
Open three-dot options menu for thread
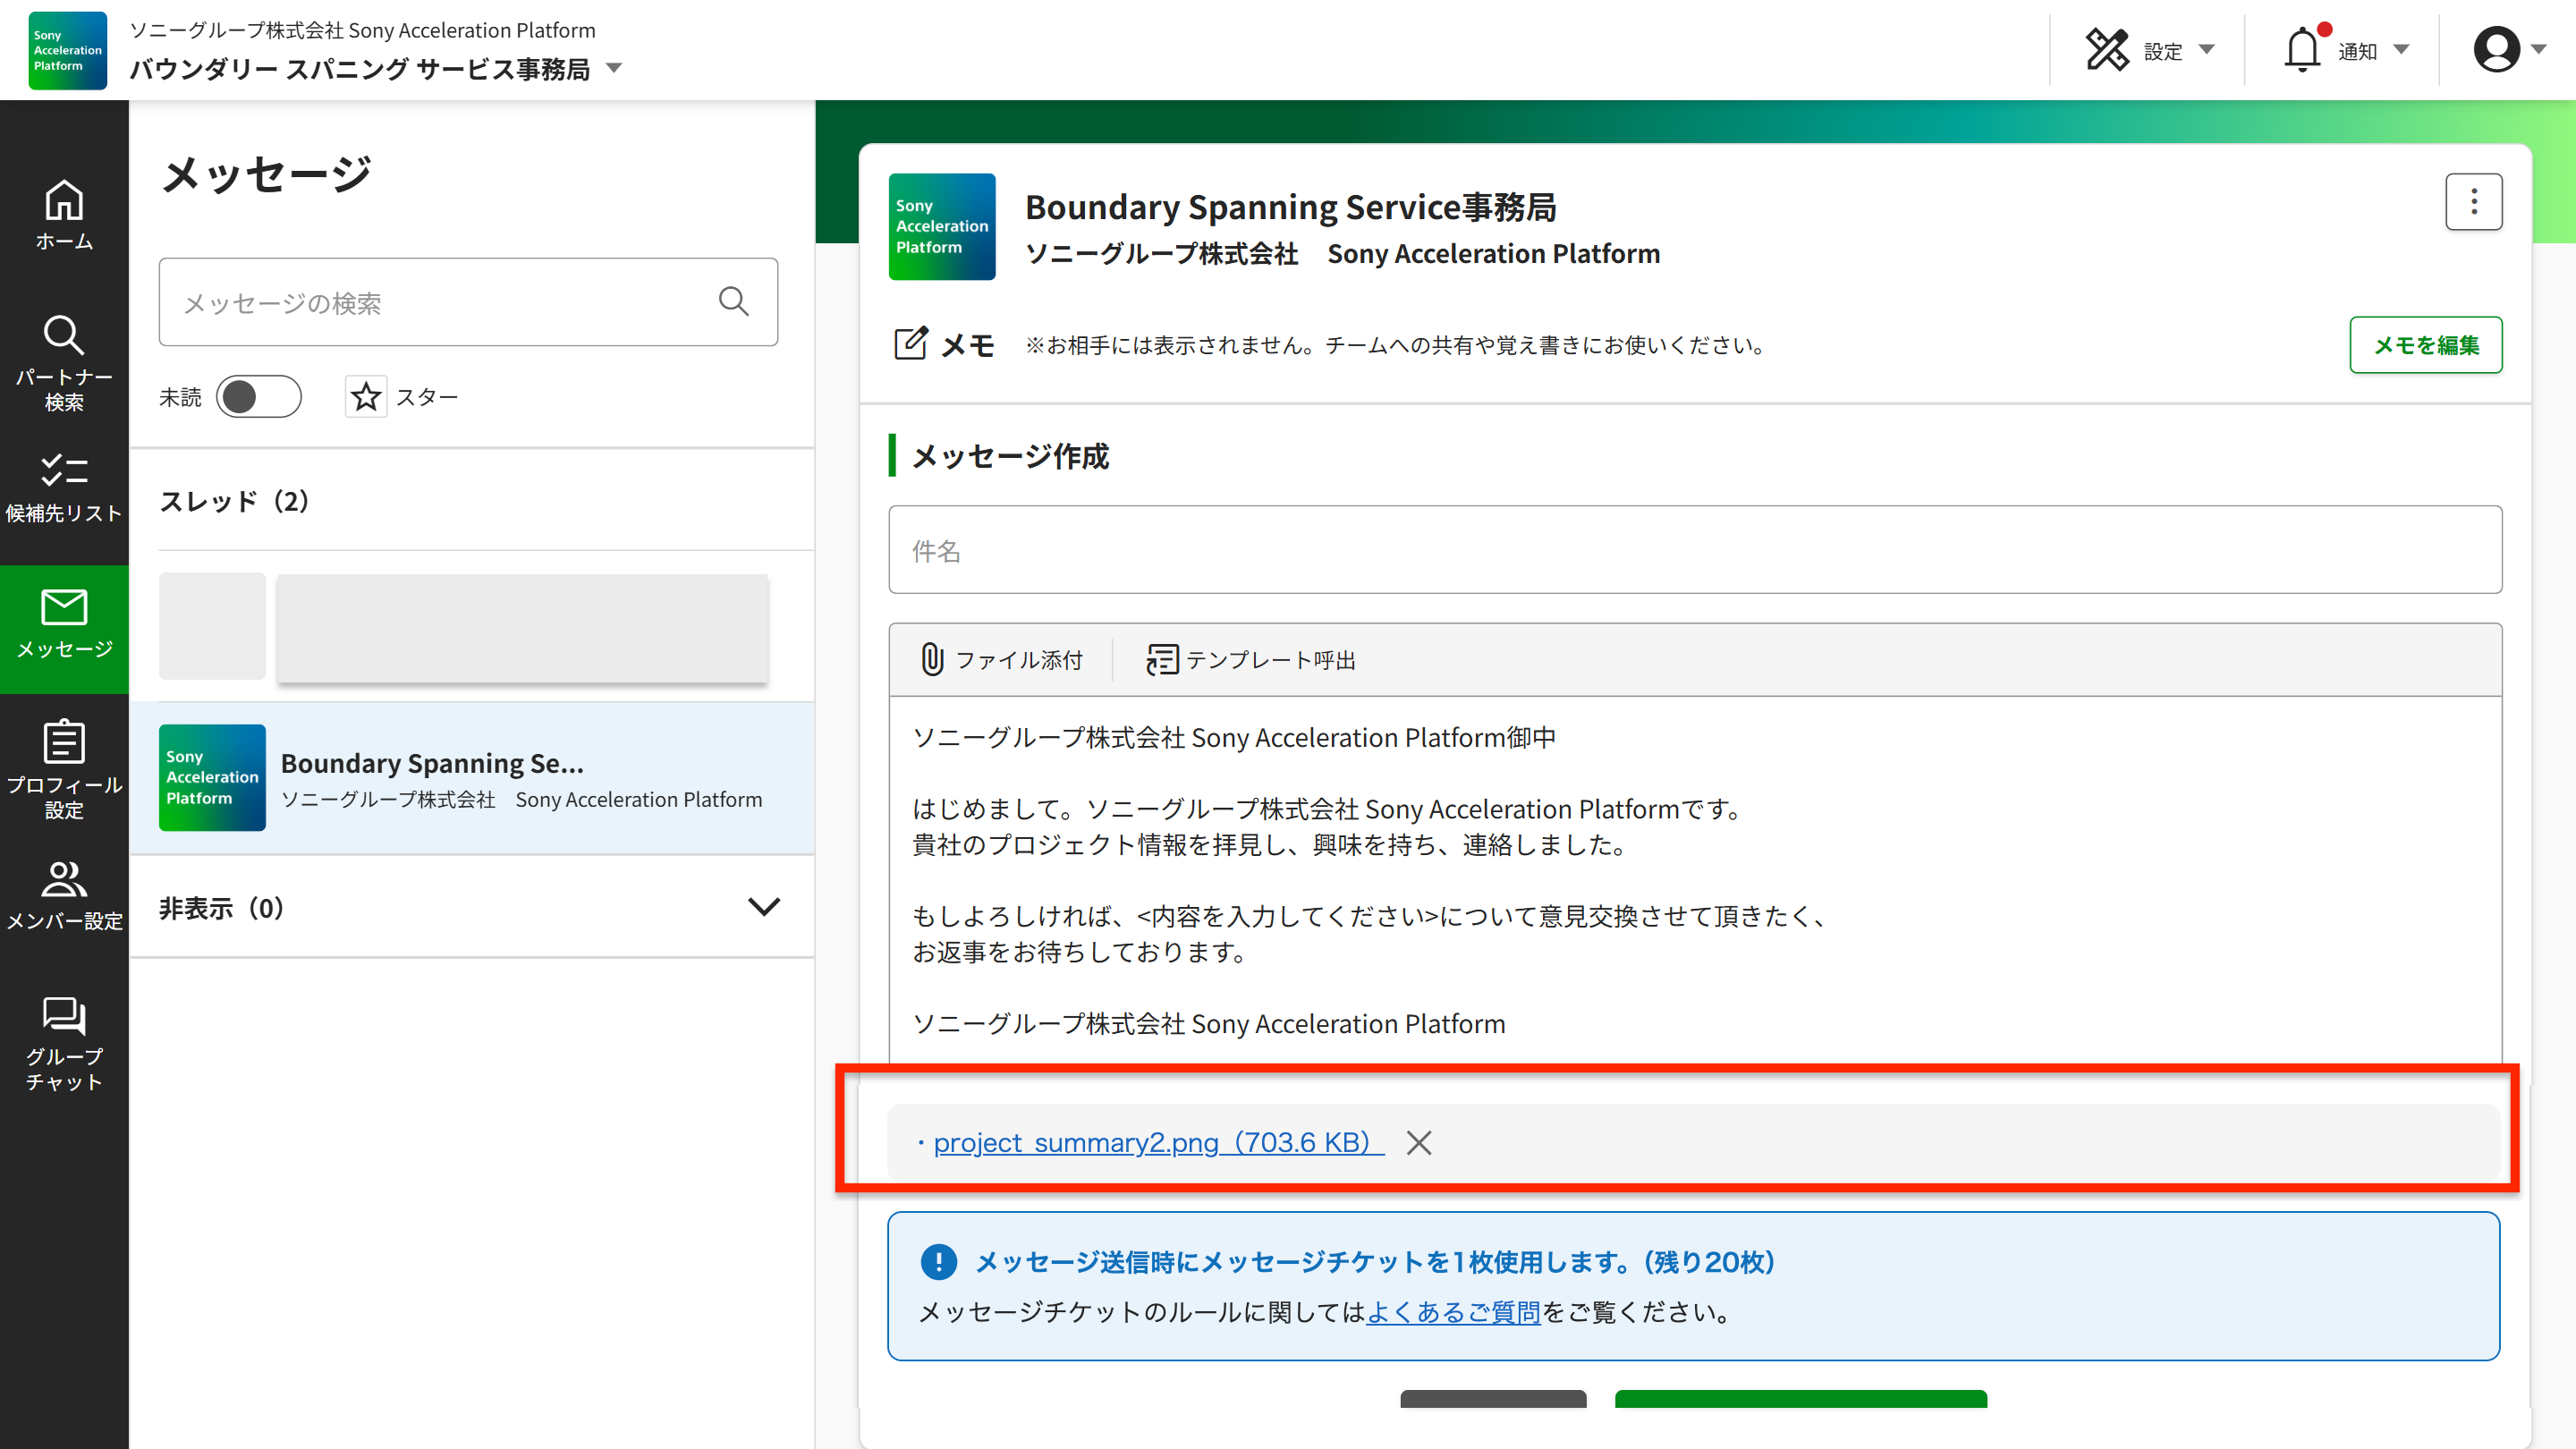(x=2473, y=202)
